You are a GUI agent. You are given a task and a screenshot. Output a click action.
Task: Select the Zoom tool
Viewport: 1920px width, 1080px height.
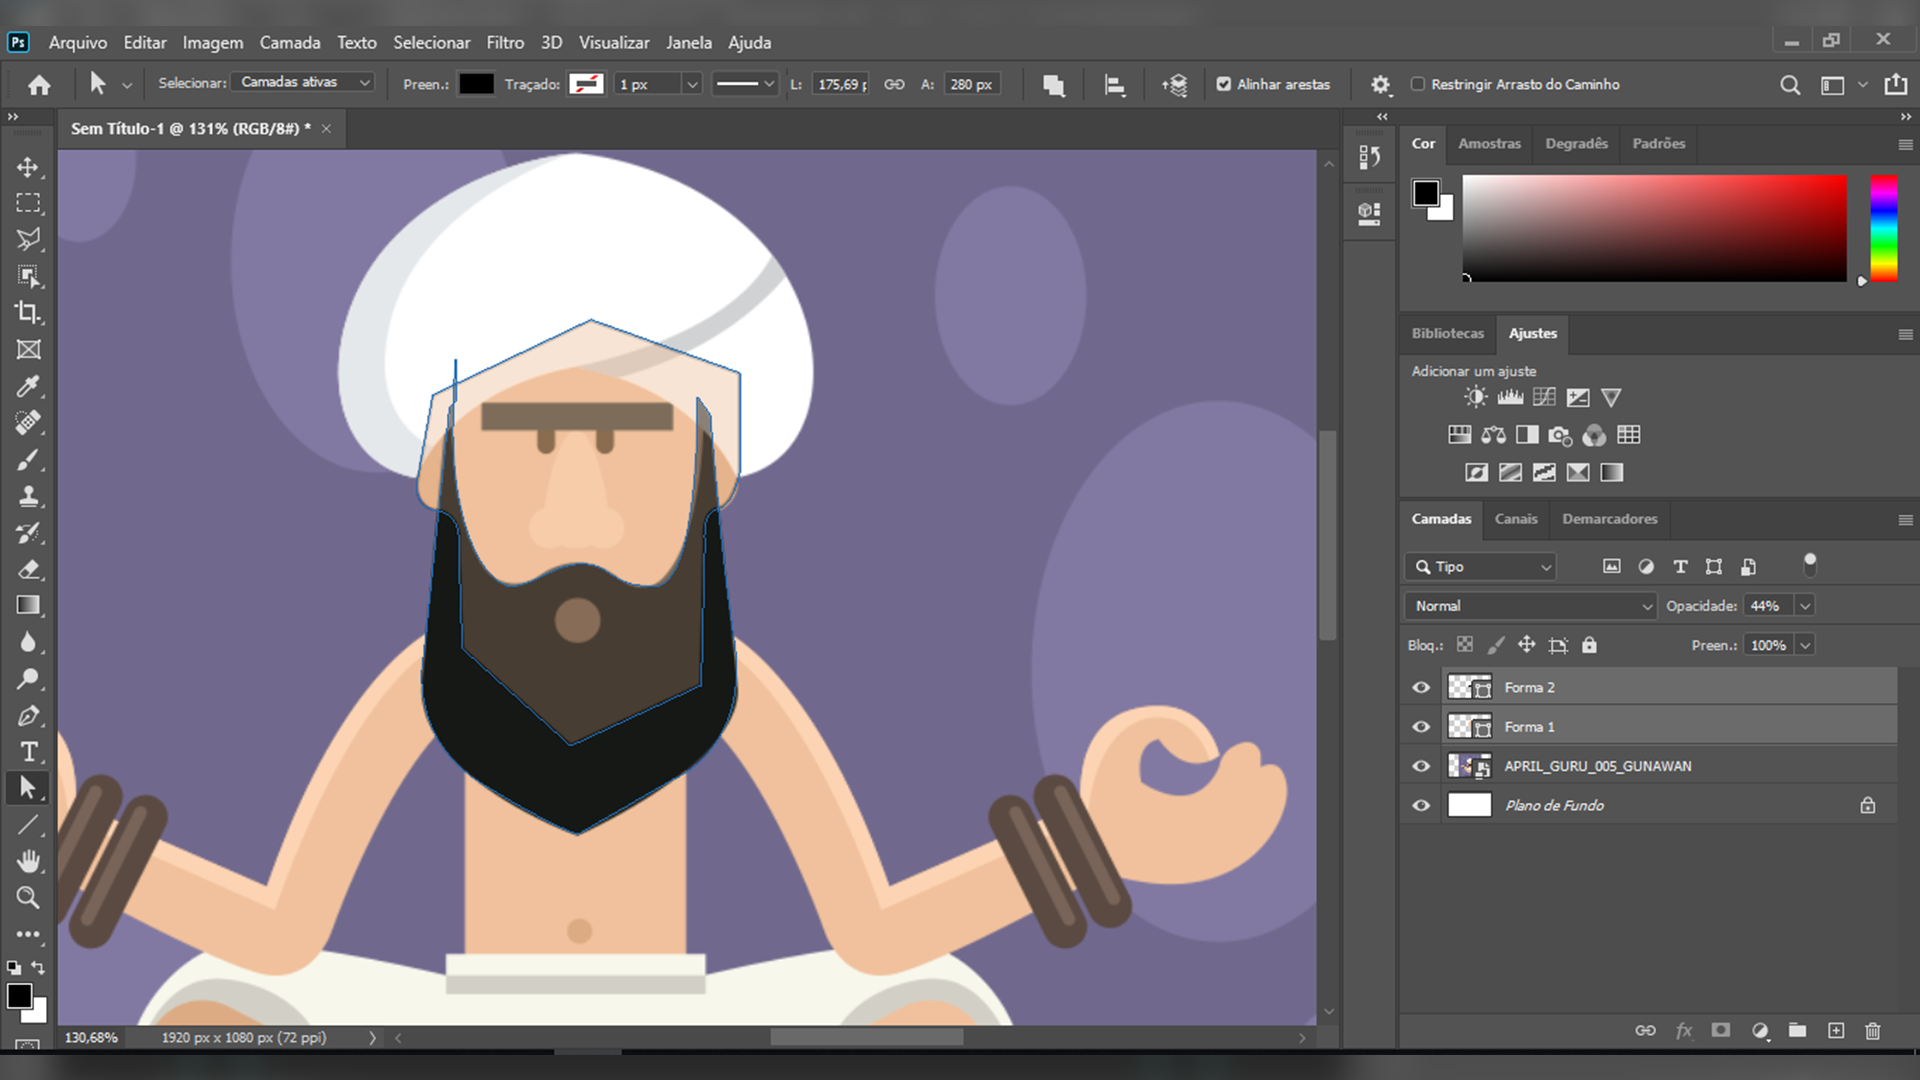[x=28, y=897]
